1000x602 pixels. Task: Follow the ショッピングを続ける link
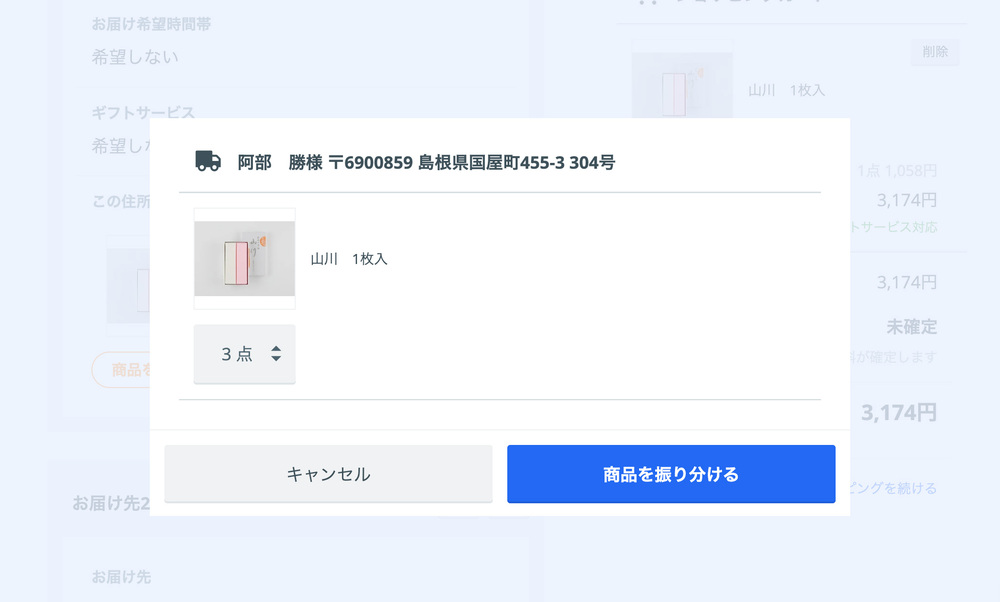[x=893, y=488]
